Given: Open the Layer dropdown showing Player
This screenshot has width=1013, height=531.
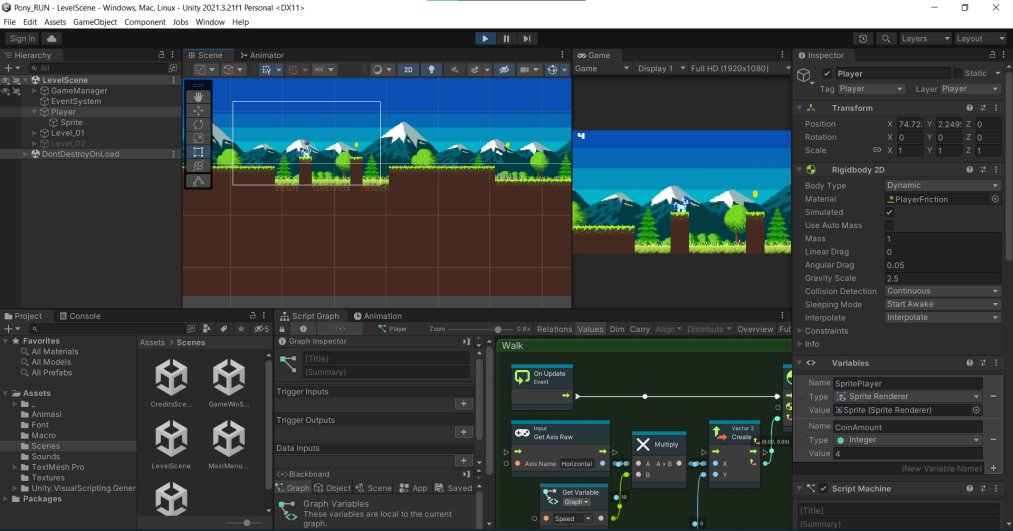Looking at the screenshot, I should click(970, 88).
